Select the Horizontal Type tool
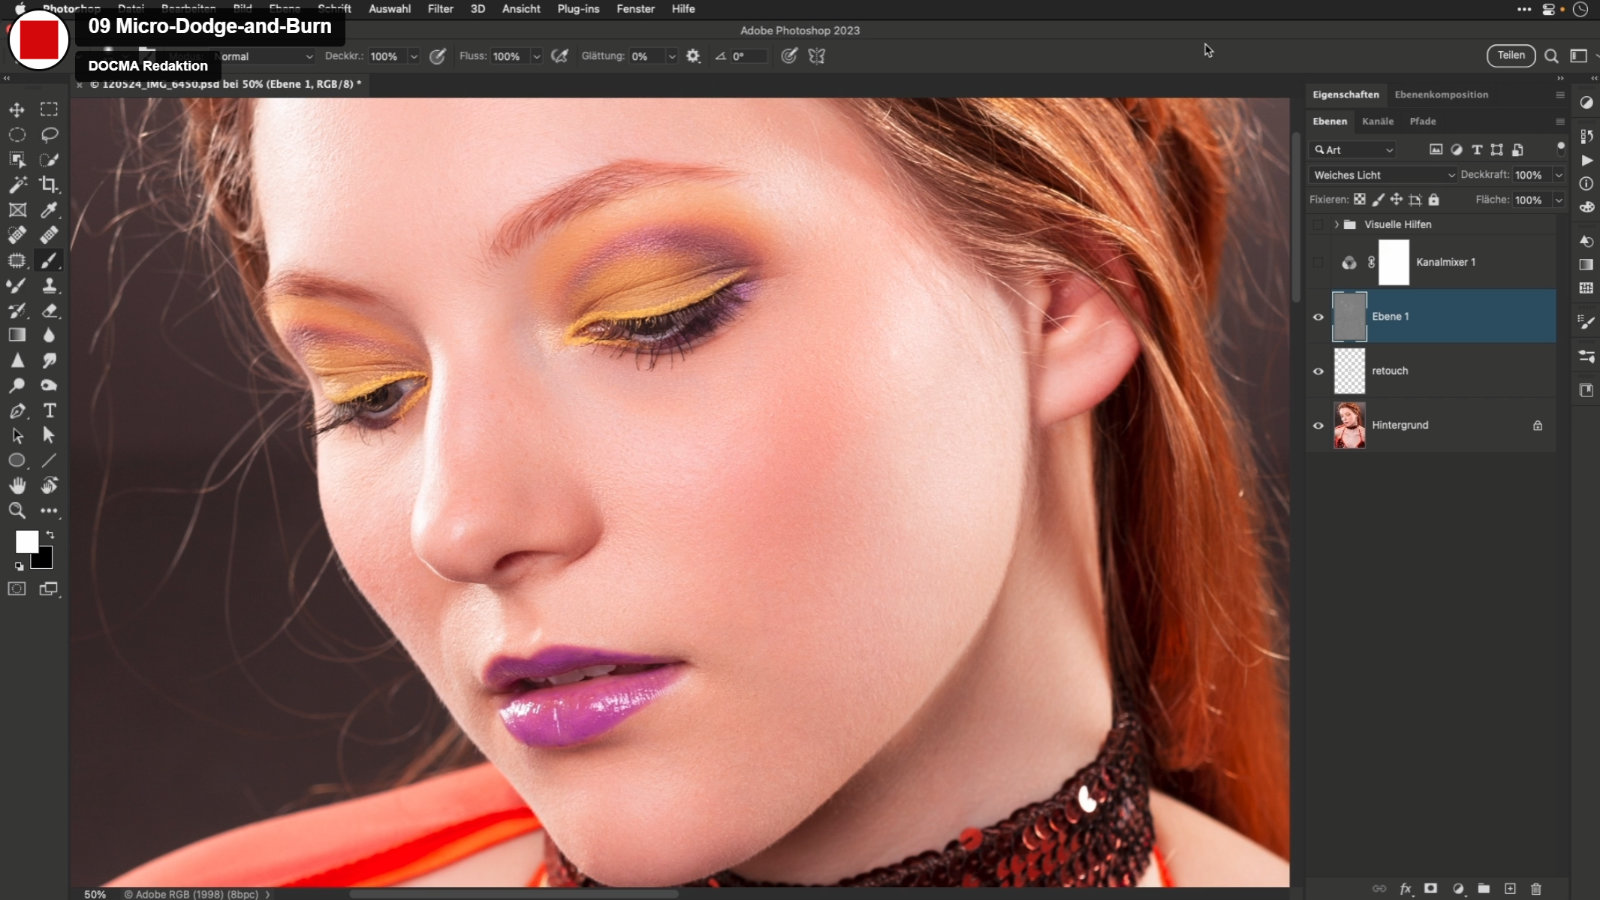Viewport: 1600px width, 900px height. 49,411
